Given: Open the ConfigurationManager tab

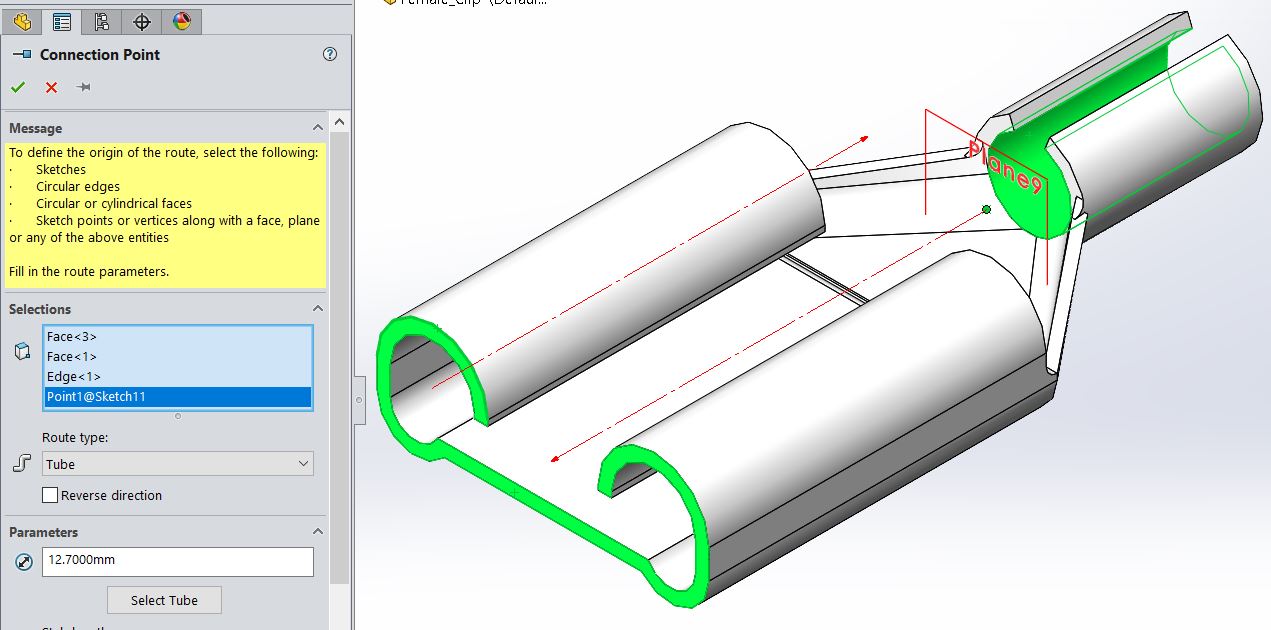Looking at the screenshot, I should point(101,21).
